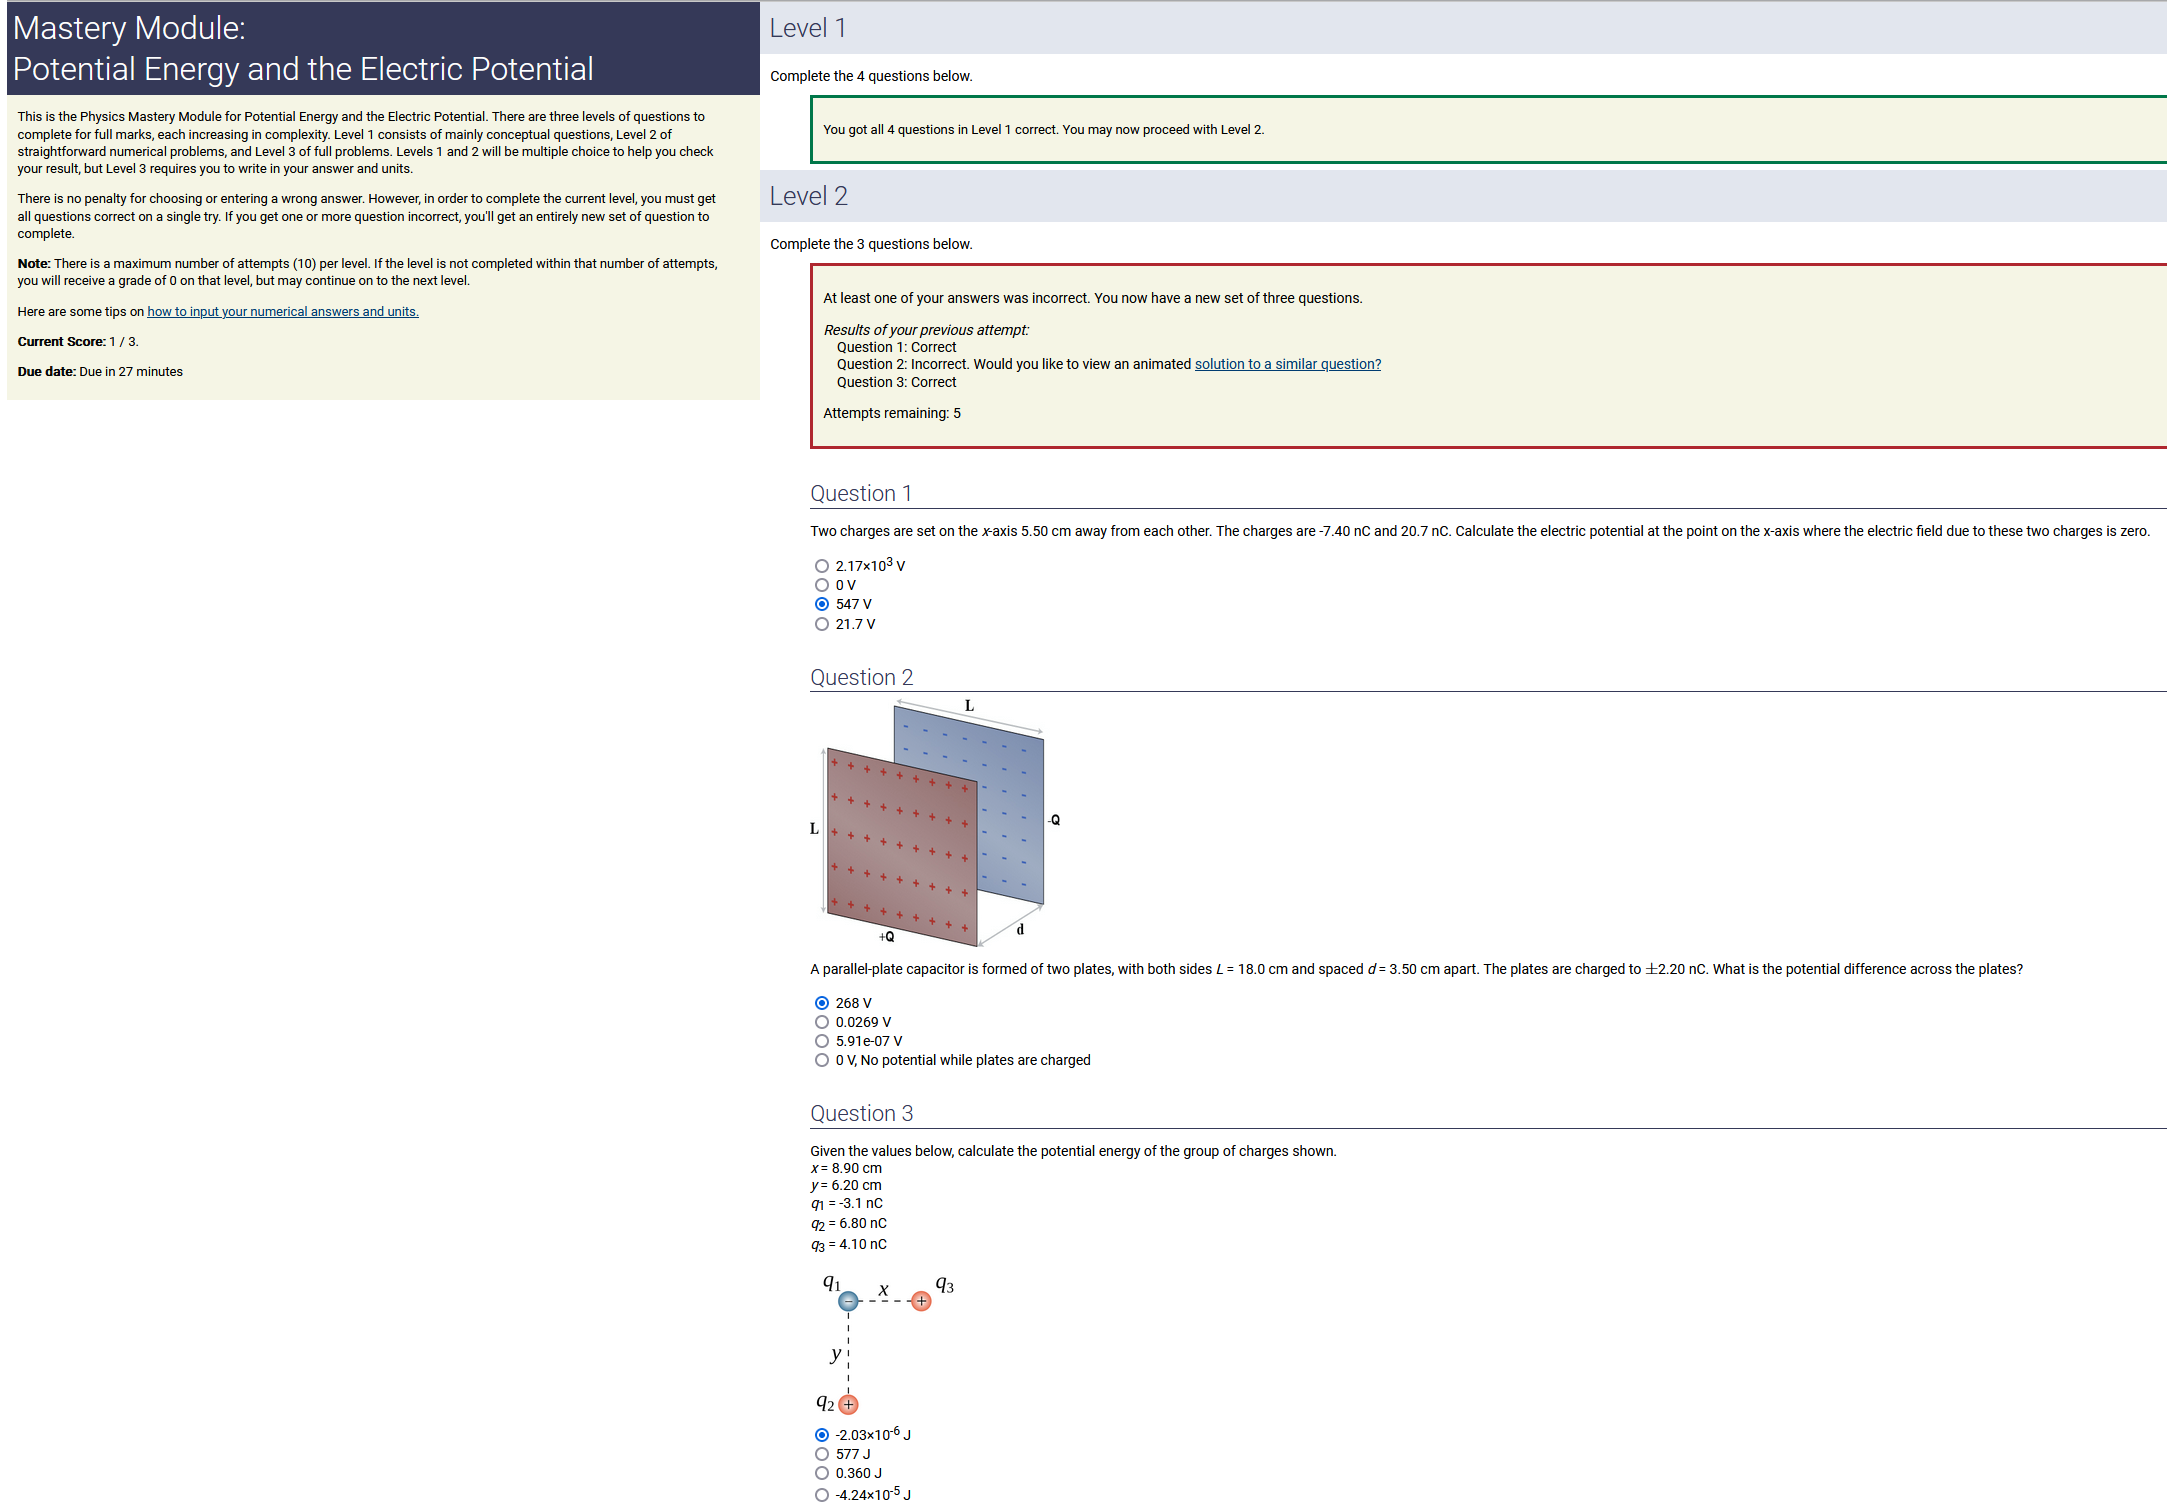
Task: Select the 268 V option in Question 2
Action: coord(822,1003)
